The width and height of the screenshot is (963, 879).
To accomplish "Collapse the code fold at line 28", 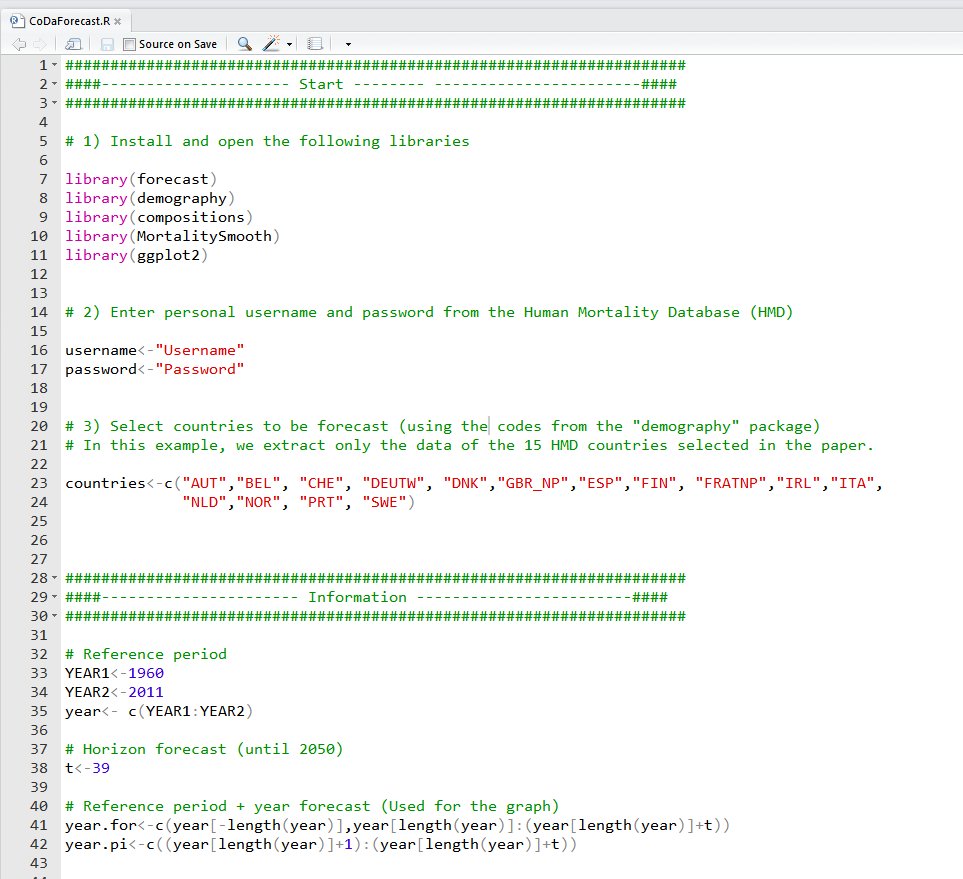I will [54, 578].
